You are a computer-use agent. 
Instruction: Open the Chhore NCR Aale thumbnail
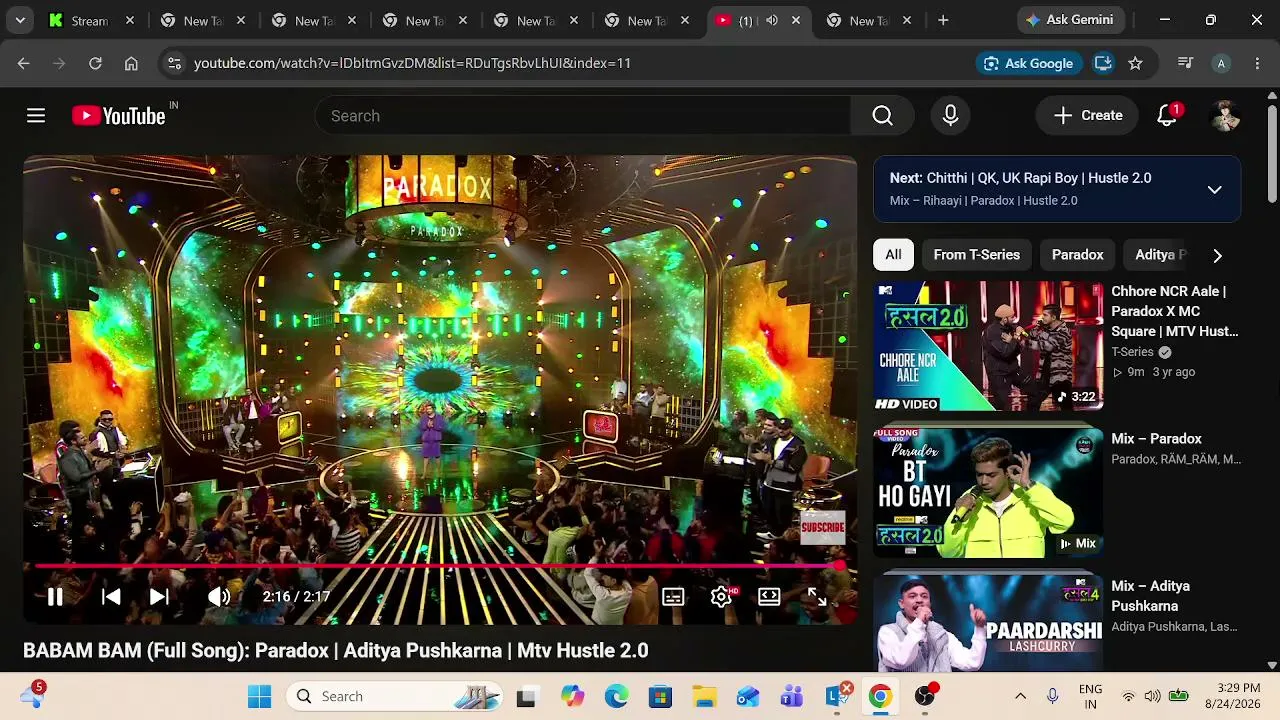(988, 346)
